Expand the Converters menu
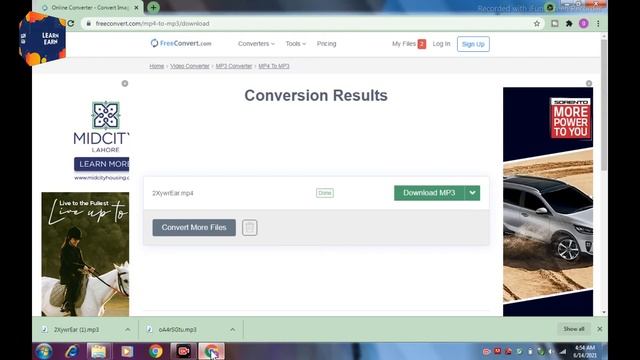Image resolution: width=640 pixels, height=360 pixels. (256, 44)
